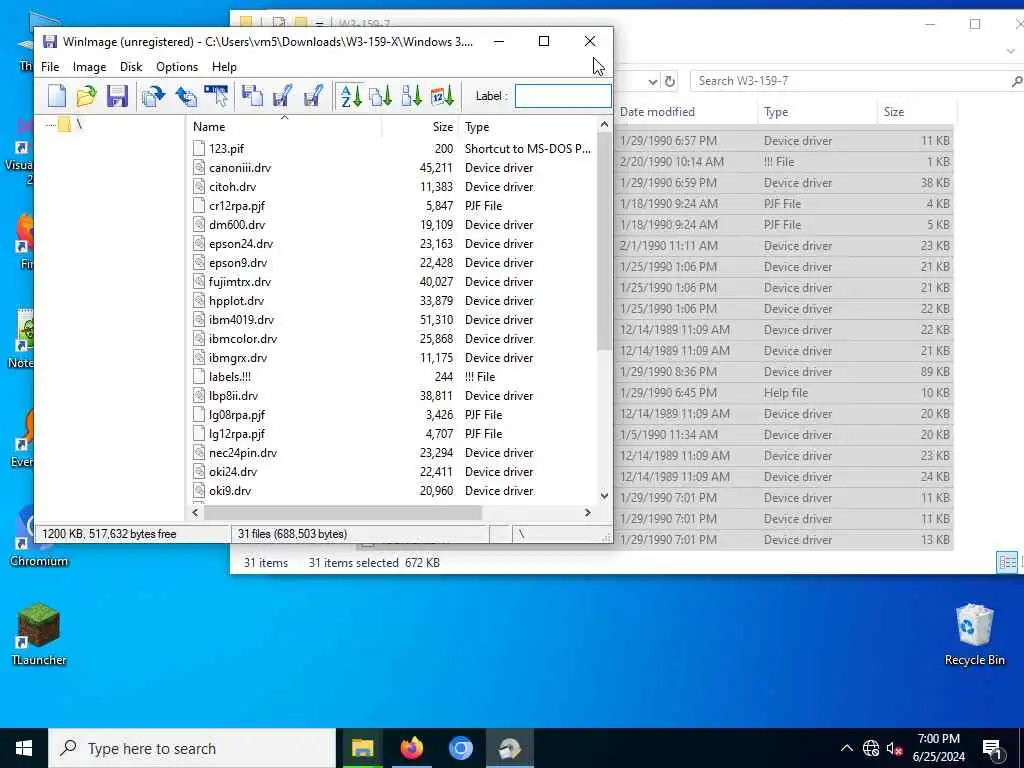
Task: Select citoh.drv in file list
Action: (232, 187)
